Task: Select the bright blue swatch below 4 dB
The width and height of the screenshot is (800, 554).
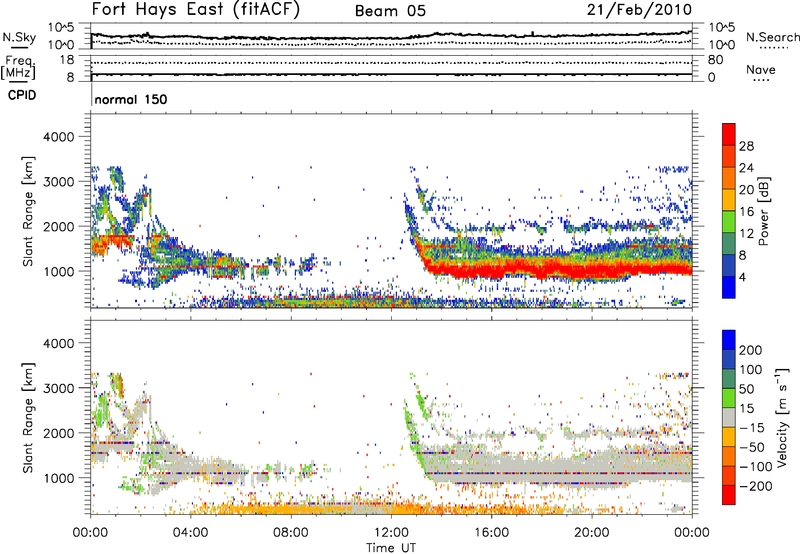Action: [x=729, y=287]
